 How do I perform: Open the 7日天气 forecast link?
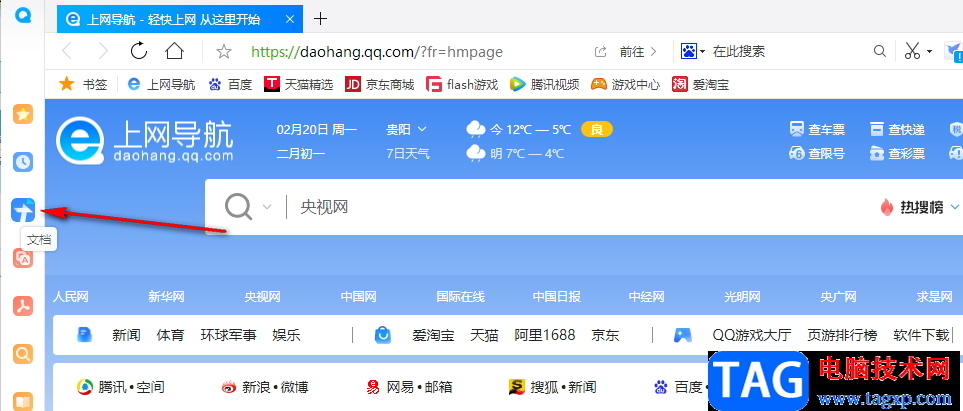408,154
